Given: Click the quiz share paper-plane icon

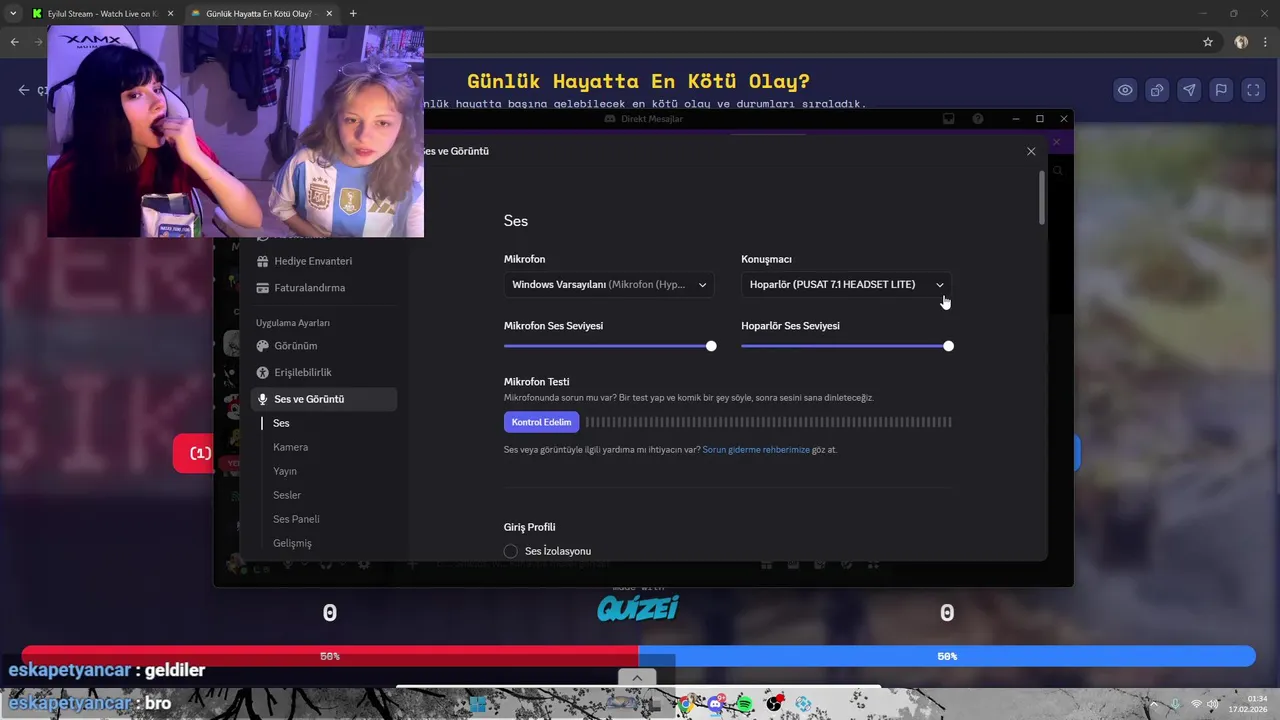Looking at the screenshot, I should (1189, 90).
